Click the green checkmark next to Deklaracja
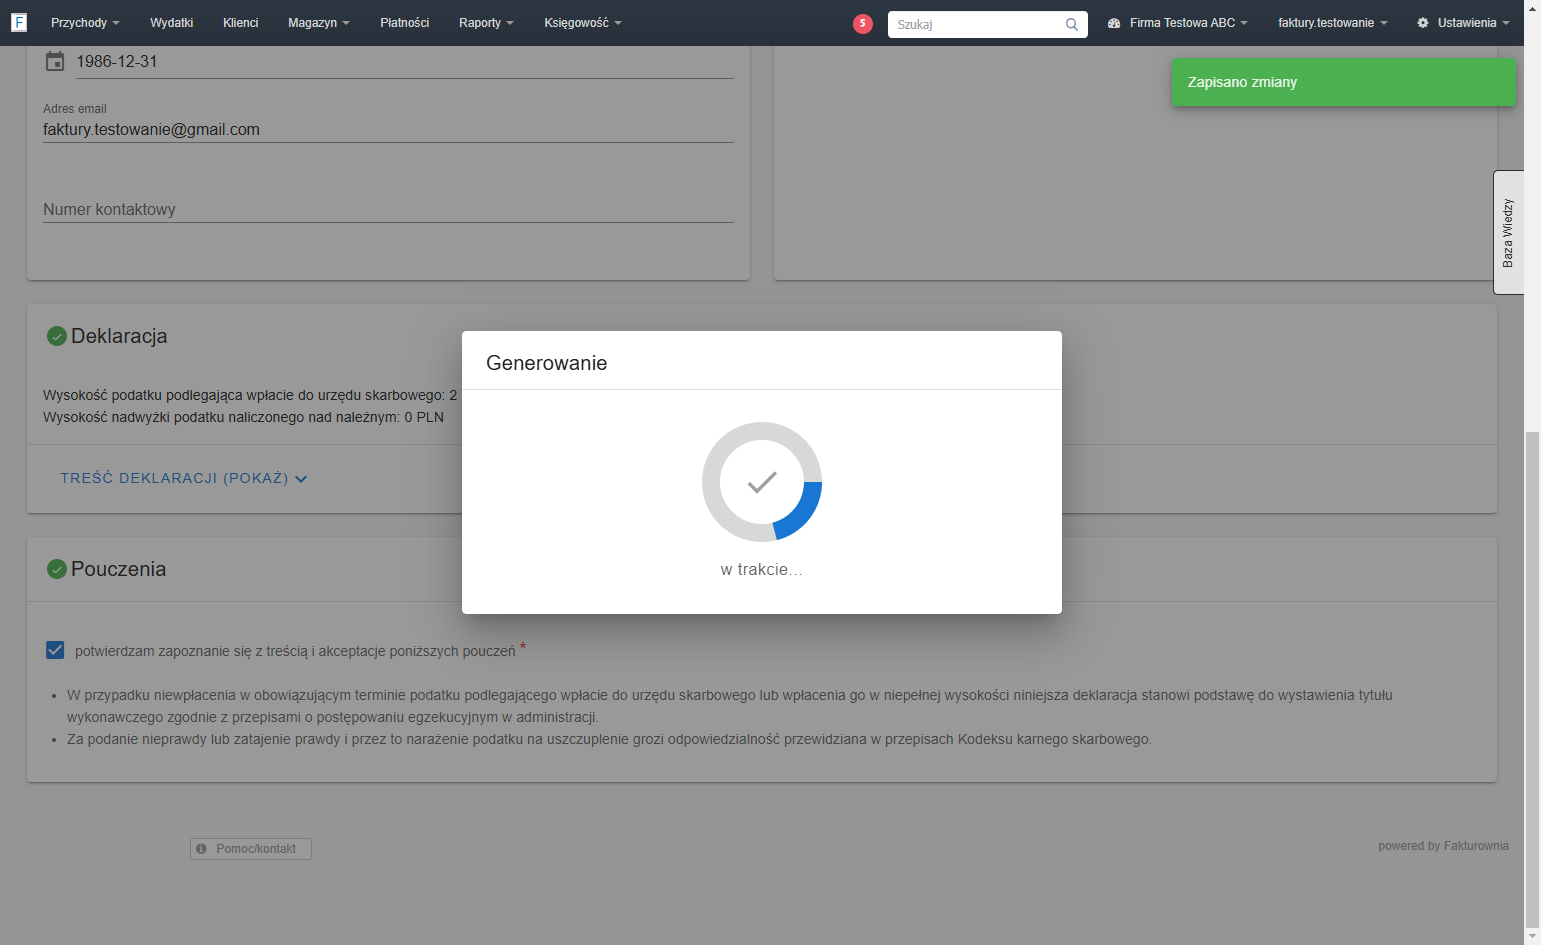The height and width of the screenshot is (945, 1541). click(x=57, y=336)
